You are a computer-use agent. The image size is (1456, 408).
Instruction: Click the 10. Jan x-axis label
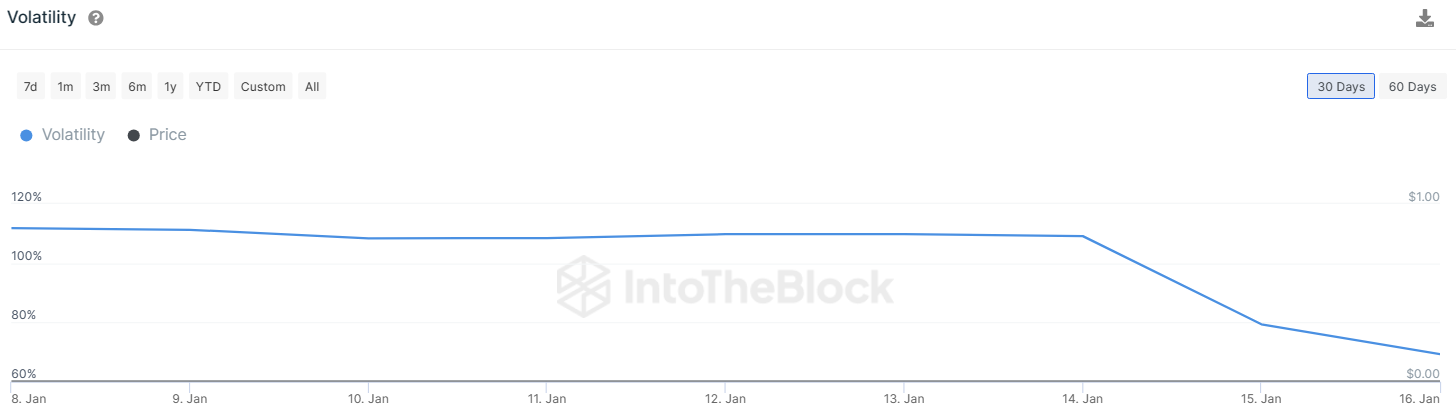[369, 398]
